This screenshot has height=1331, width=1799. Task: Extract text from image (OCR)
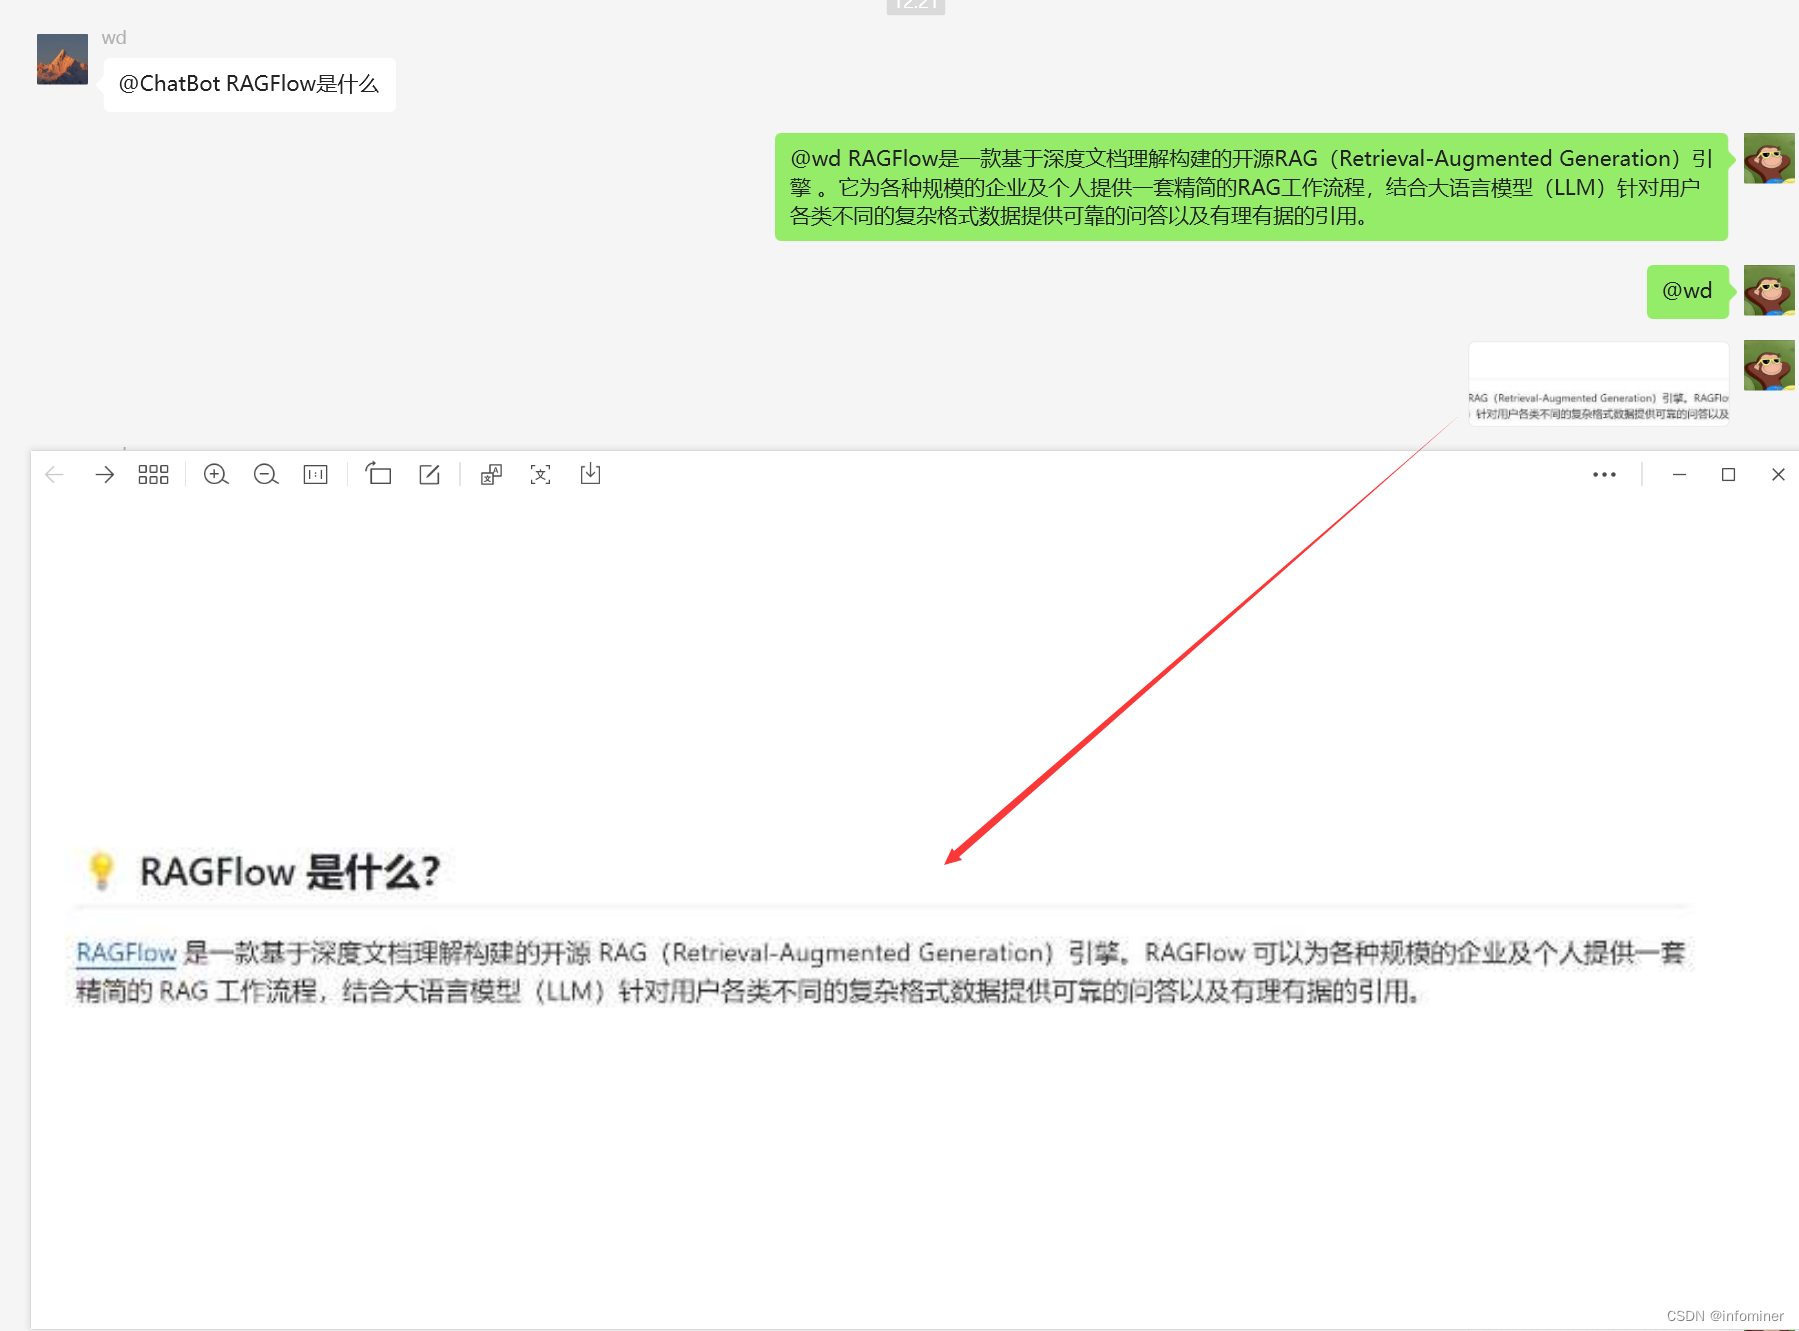click(540, 475)
